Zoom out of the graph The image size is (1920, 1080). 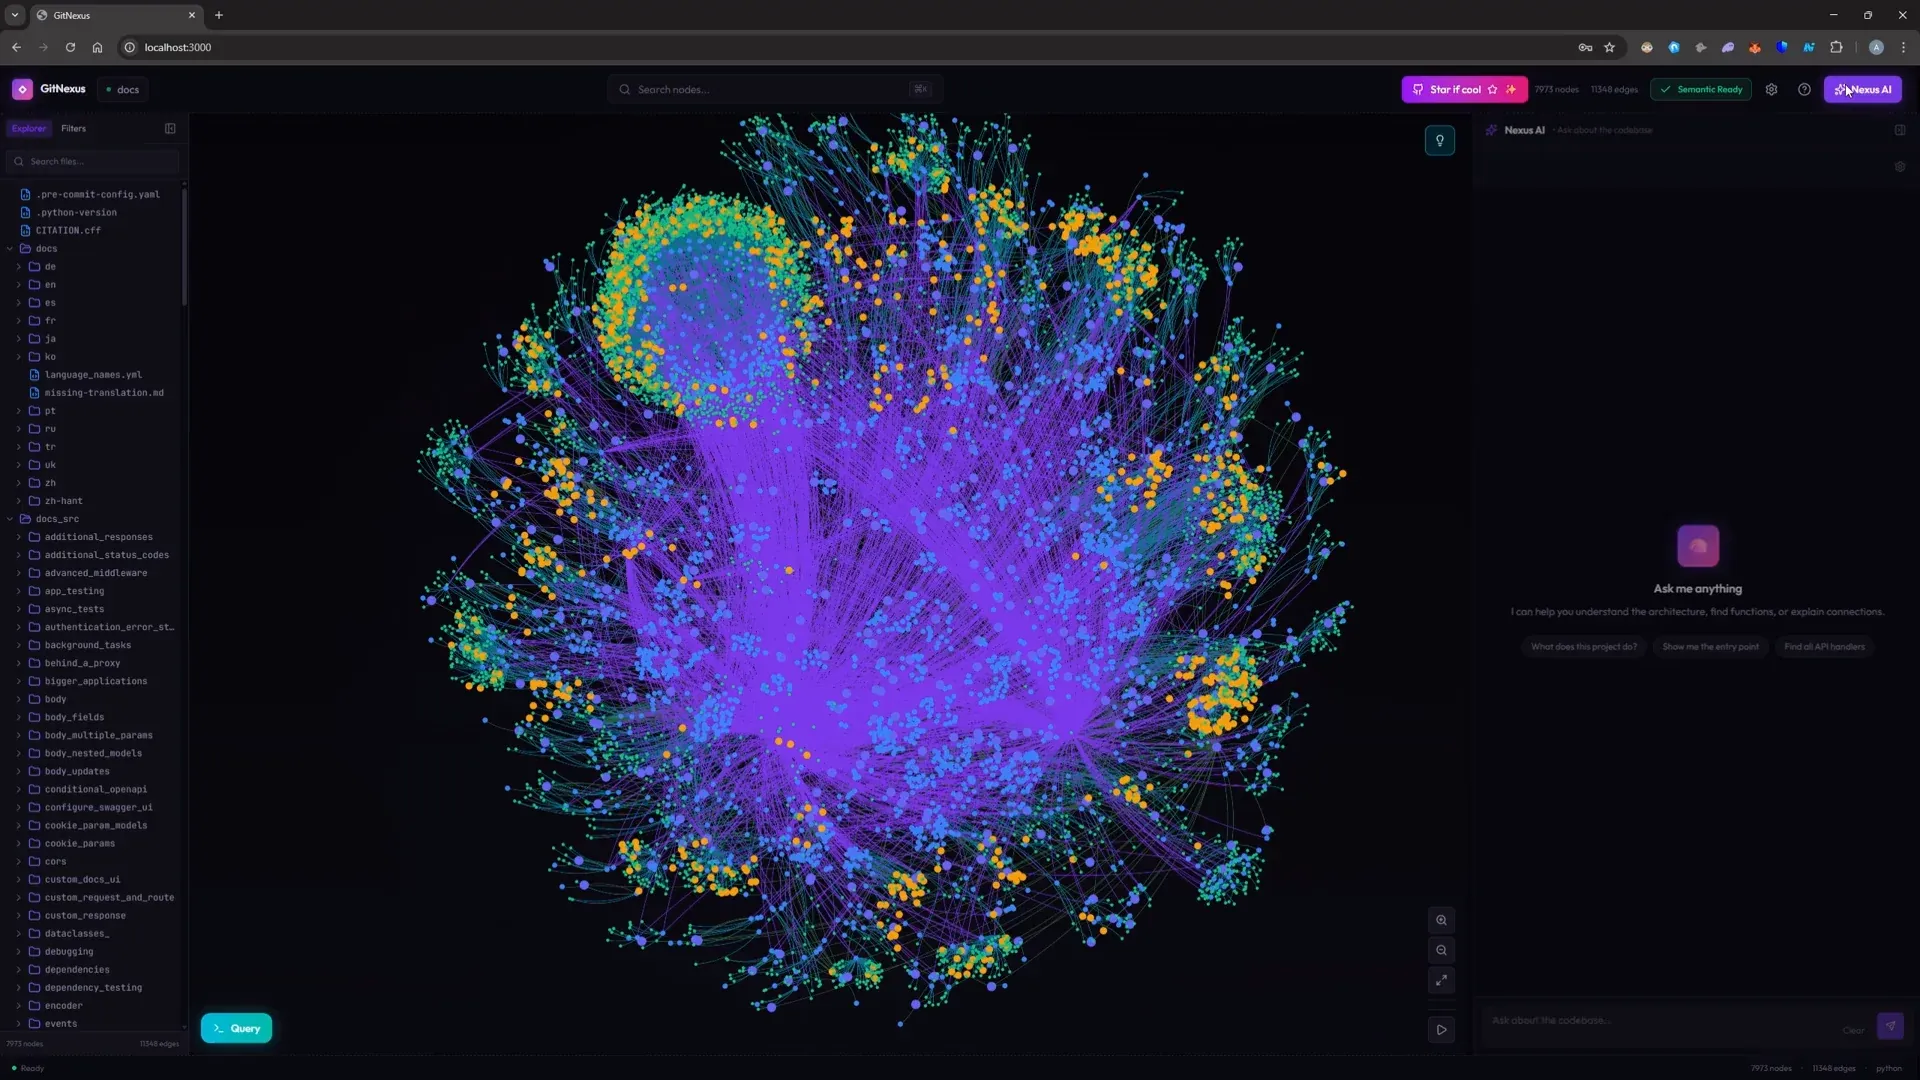[x=1441, y=950]
